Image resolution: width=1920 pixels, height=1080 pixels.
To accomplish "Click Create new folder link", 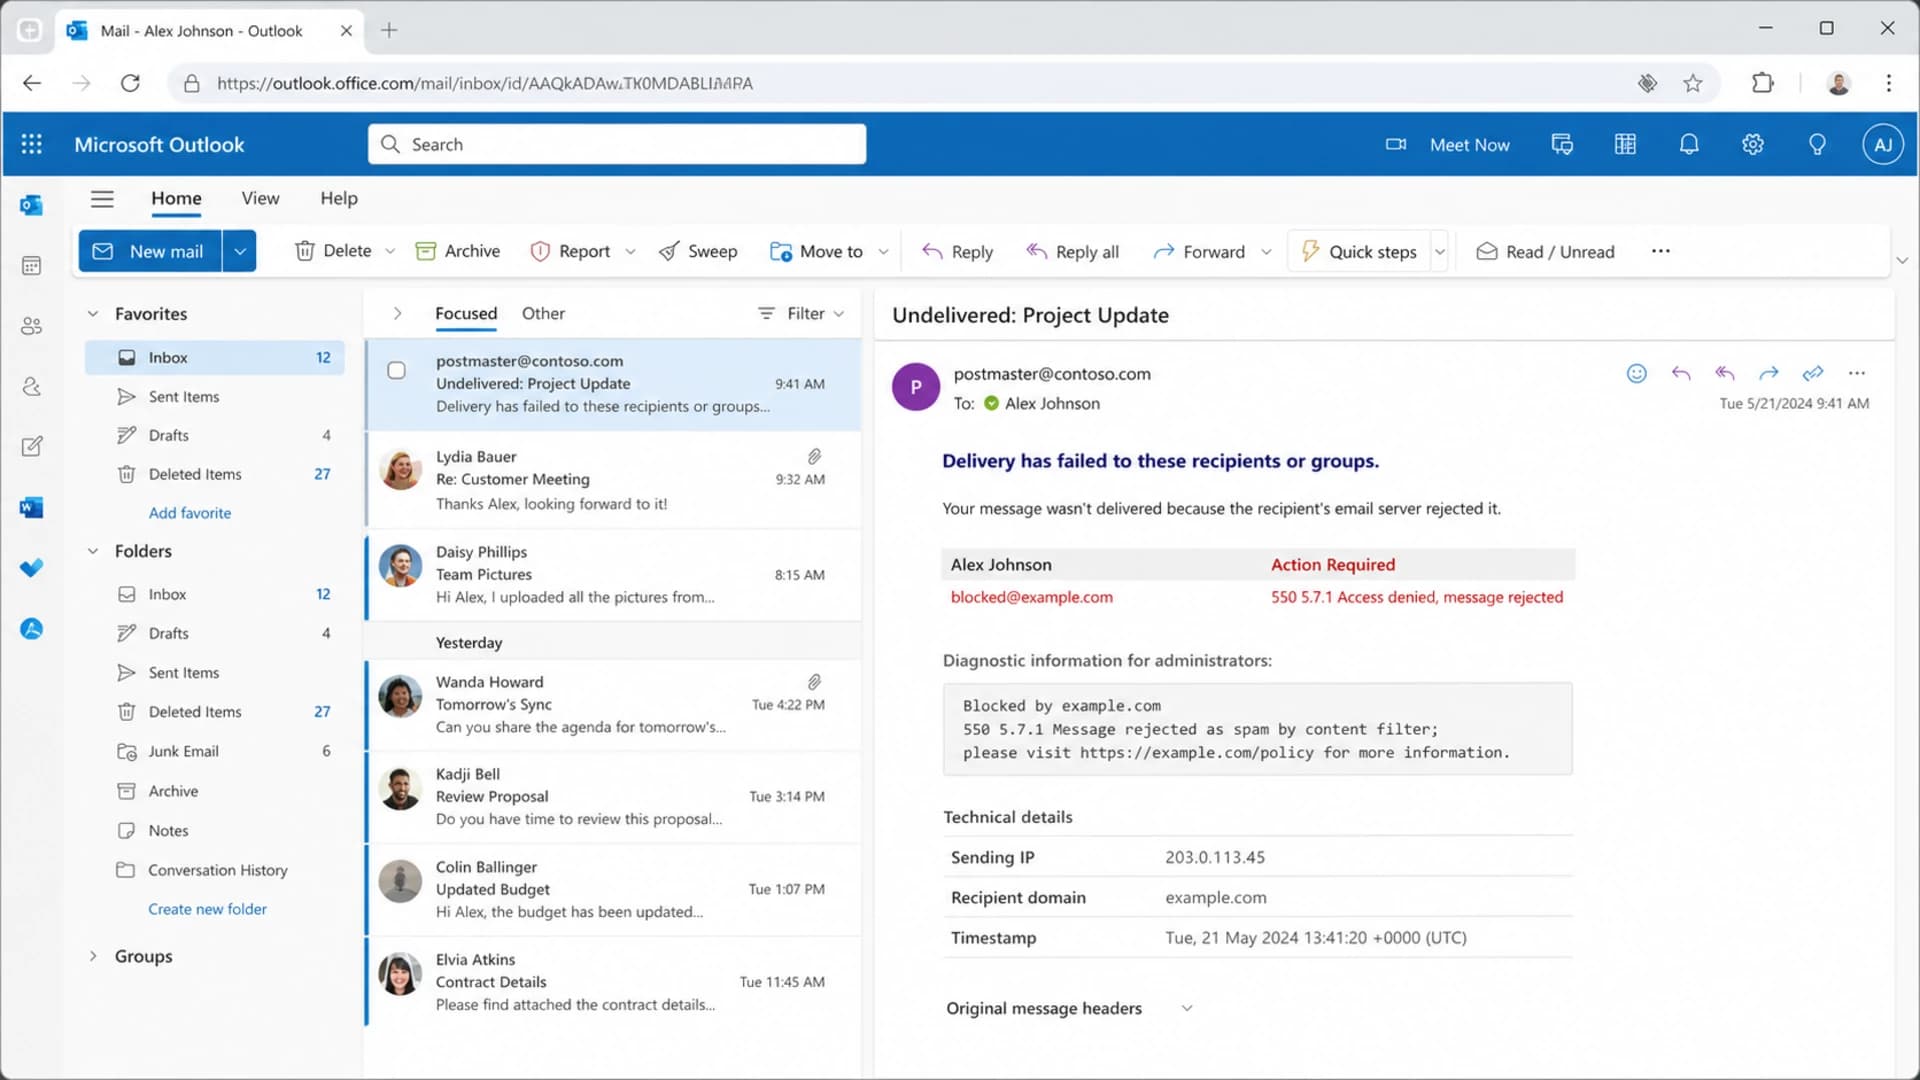I will (207, 909).
